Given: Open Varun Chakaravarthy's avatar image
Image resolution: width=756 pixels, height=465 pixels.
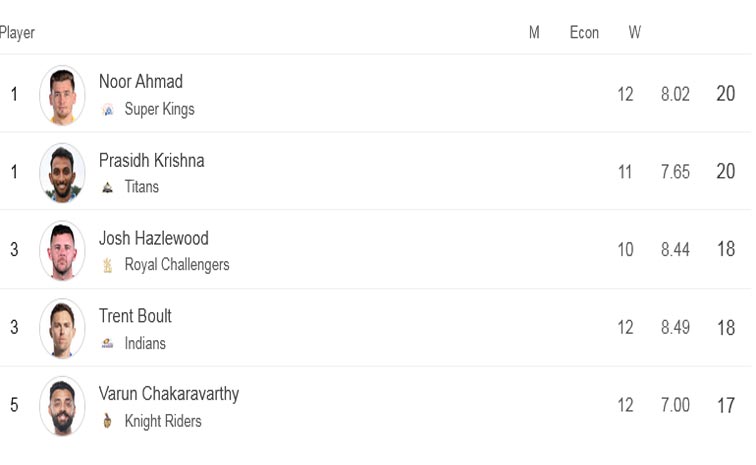Looking at the screenshot, I should pos(62,406).
